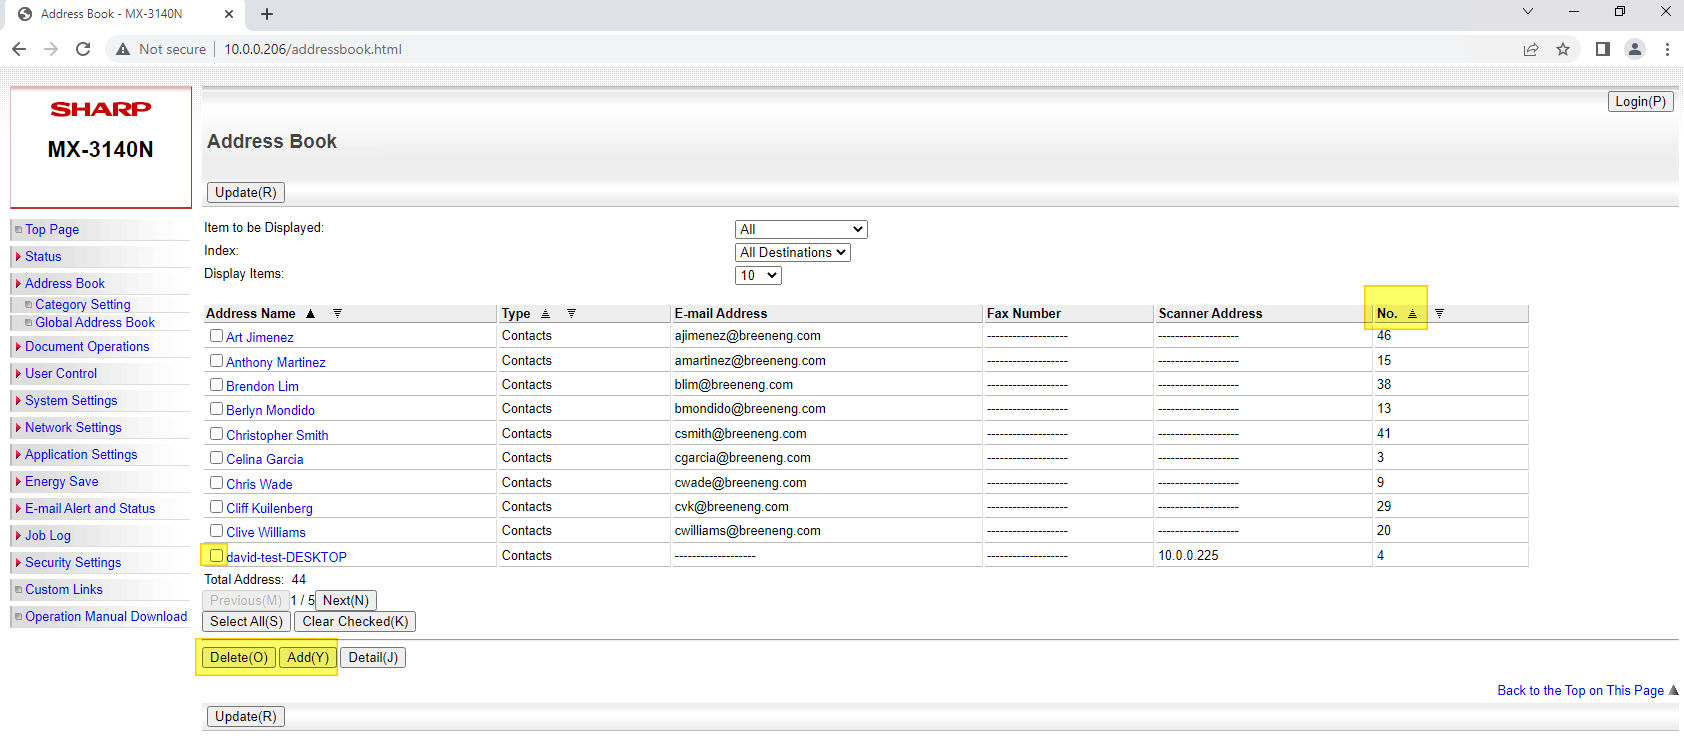1684x745 pixels.
Task: Open the Clive Williams contact link
Action: pyautogui.click(x=266, y=532)
